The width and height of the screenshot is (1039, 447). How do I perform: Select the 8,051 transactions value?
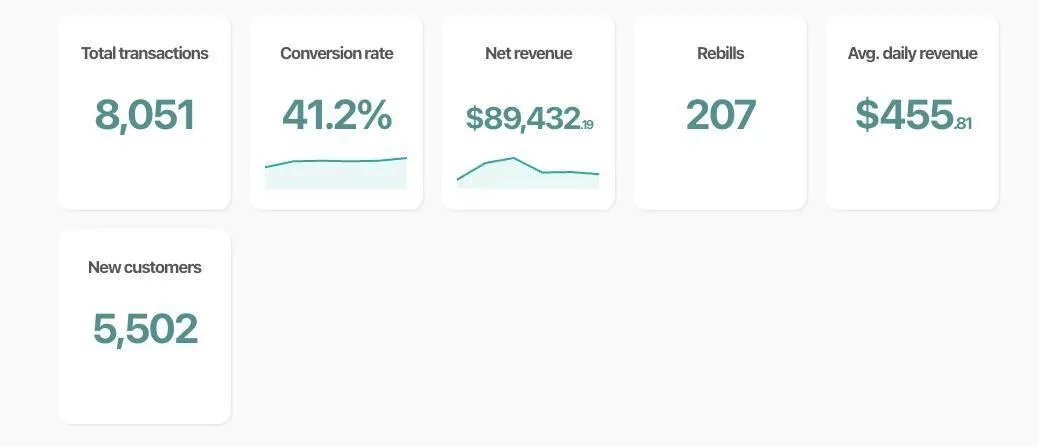(144, 115)
